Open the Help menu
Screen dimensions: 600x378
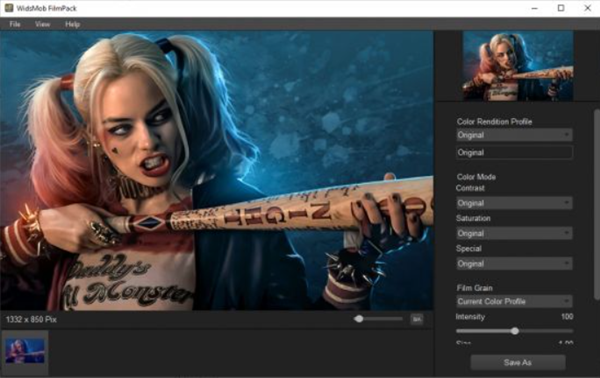tap(72, 24)
